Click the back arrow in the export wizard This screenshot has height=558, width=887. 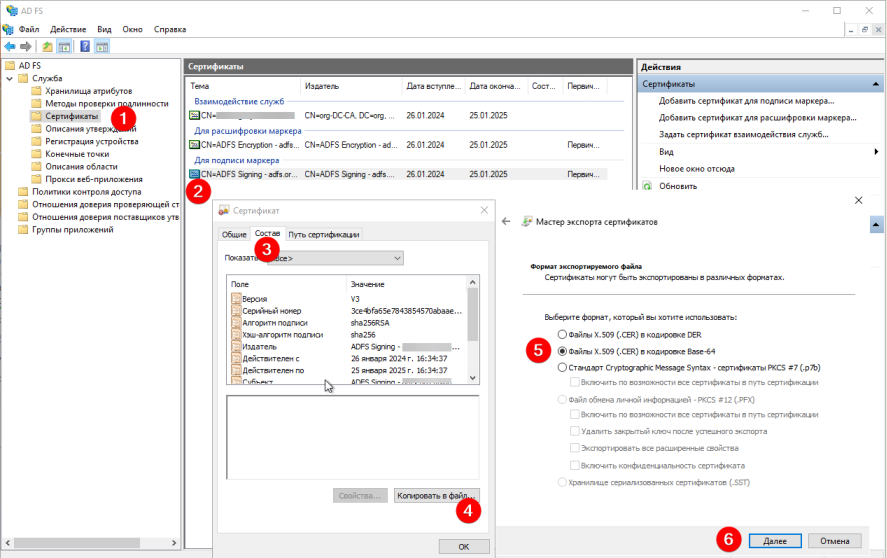506,220
